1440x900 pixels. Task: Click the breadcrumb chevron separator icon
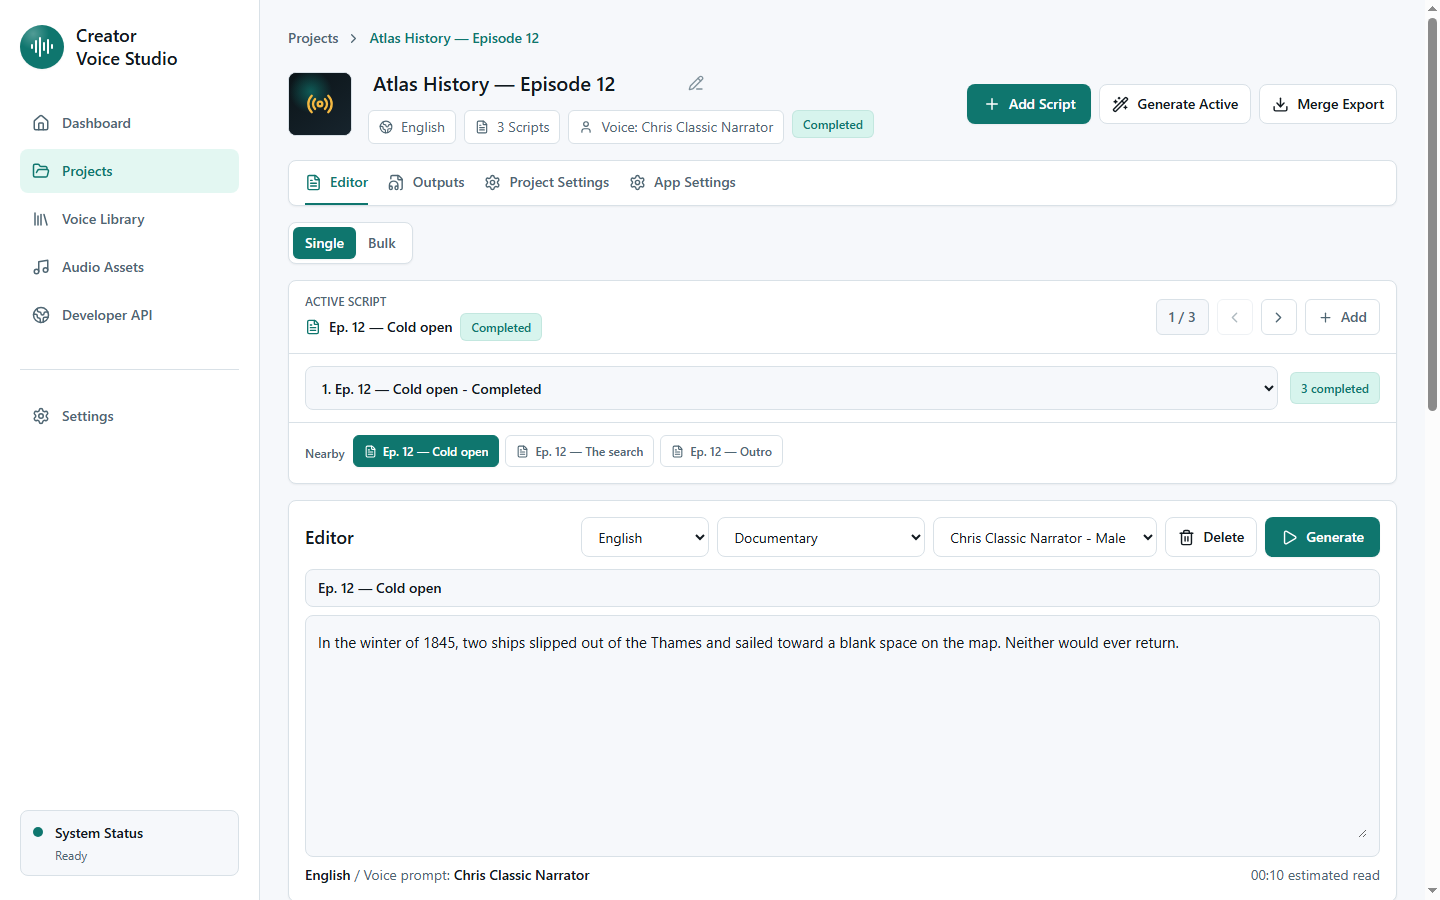(353, 38)
